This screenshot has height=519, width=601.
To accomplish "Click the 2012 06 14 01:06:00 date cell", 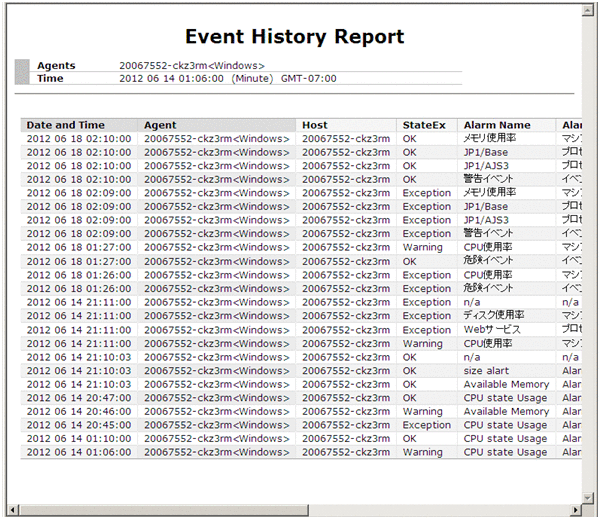I will 78,452.
